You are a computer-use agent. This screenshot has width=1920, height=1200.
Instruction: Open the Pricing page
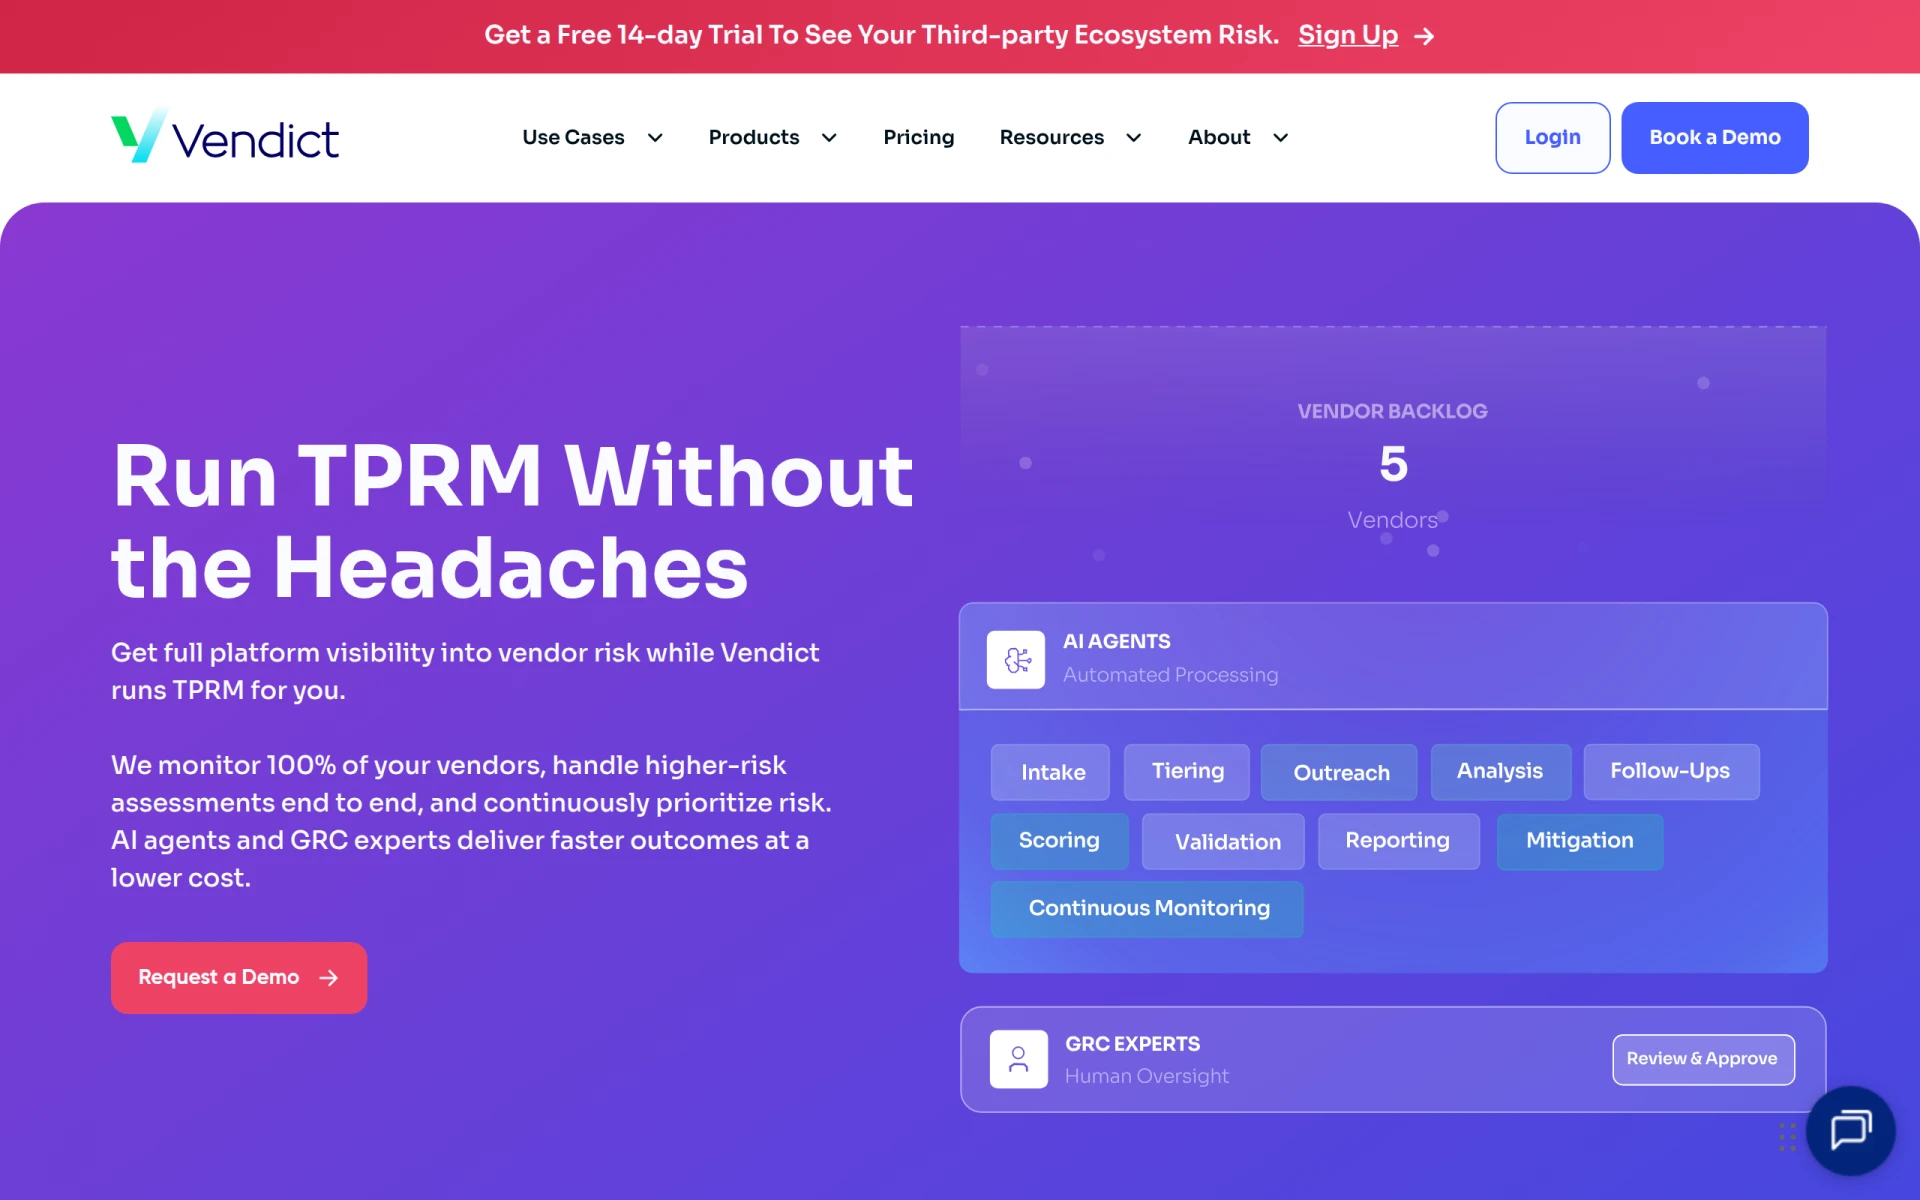pos(918,137)
